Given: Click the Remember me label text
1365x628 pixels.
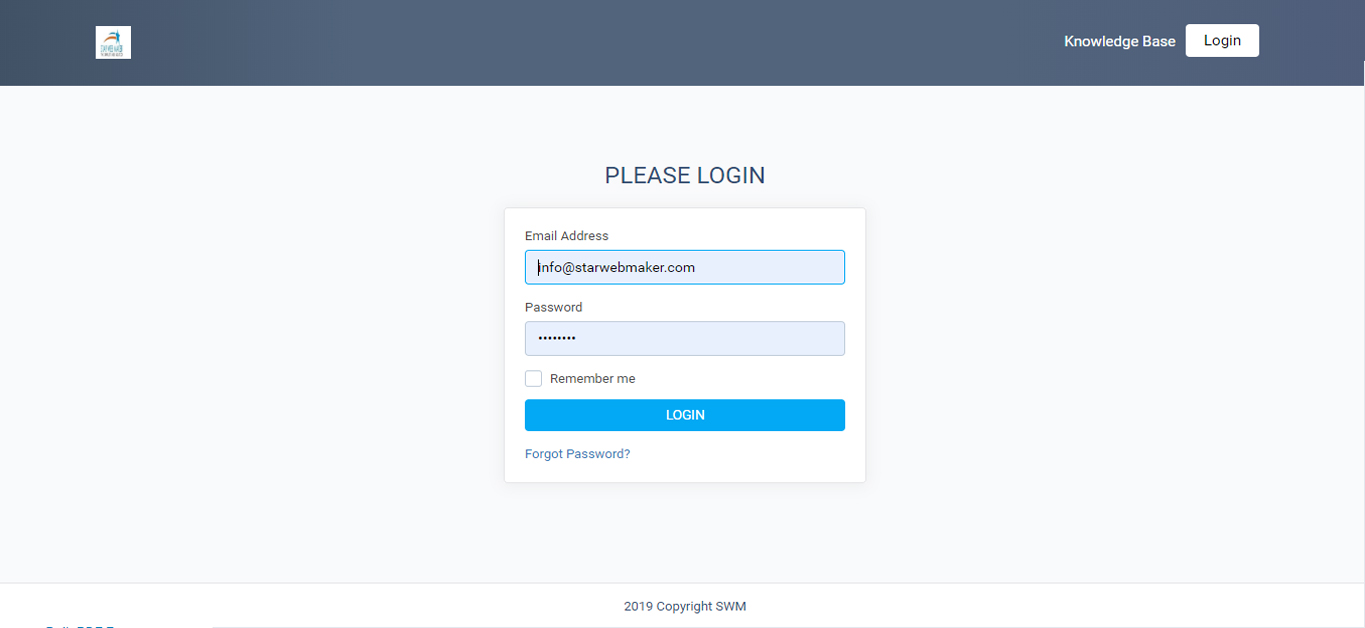Looking at the screenshot, I should tap(592, 379).
